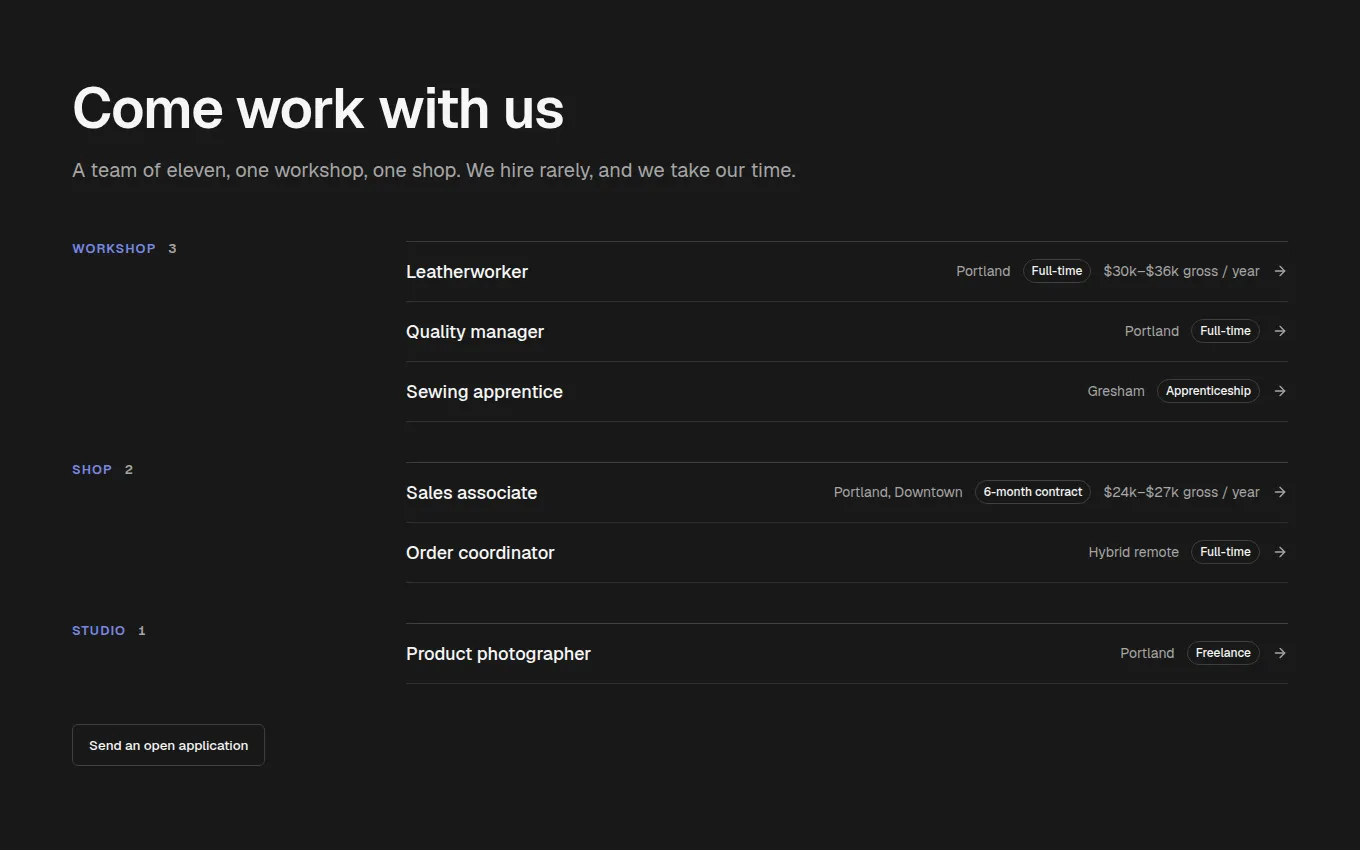The height and width of the screenshot is (850, 1360).
Task: Open the Order coordinator job listing
Action: pos(847,552)
